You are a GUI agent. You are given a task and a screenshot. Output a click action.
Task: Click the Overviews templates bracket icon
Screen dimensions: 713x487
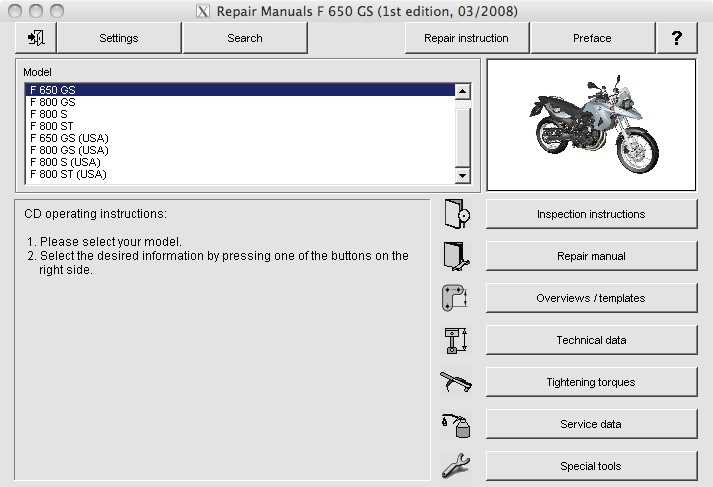coord(455,298)
